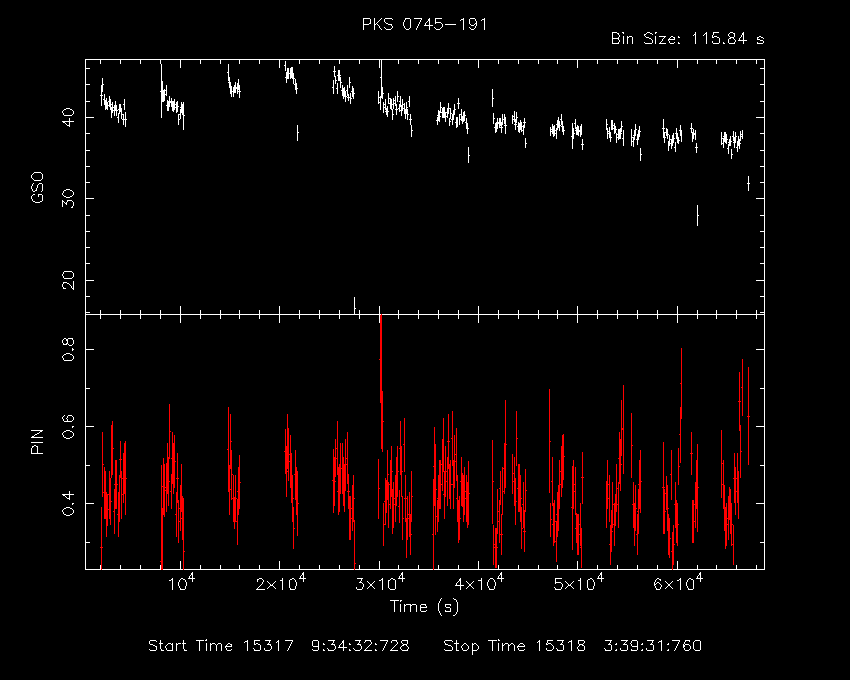Select the Stop Time 15318 3:39:31:760 text
The height and width of the screenshot is (680, 850).
click(572, 646)
